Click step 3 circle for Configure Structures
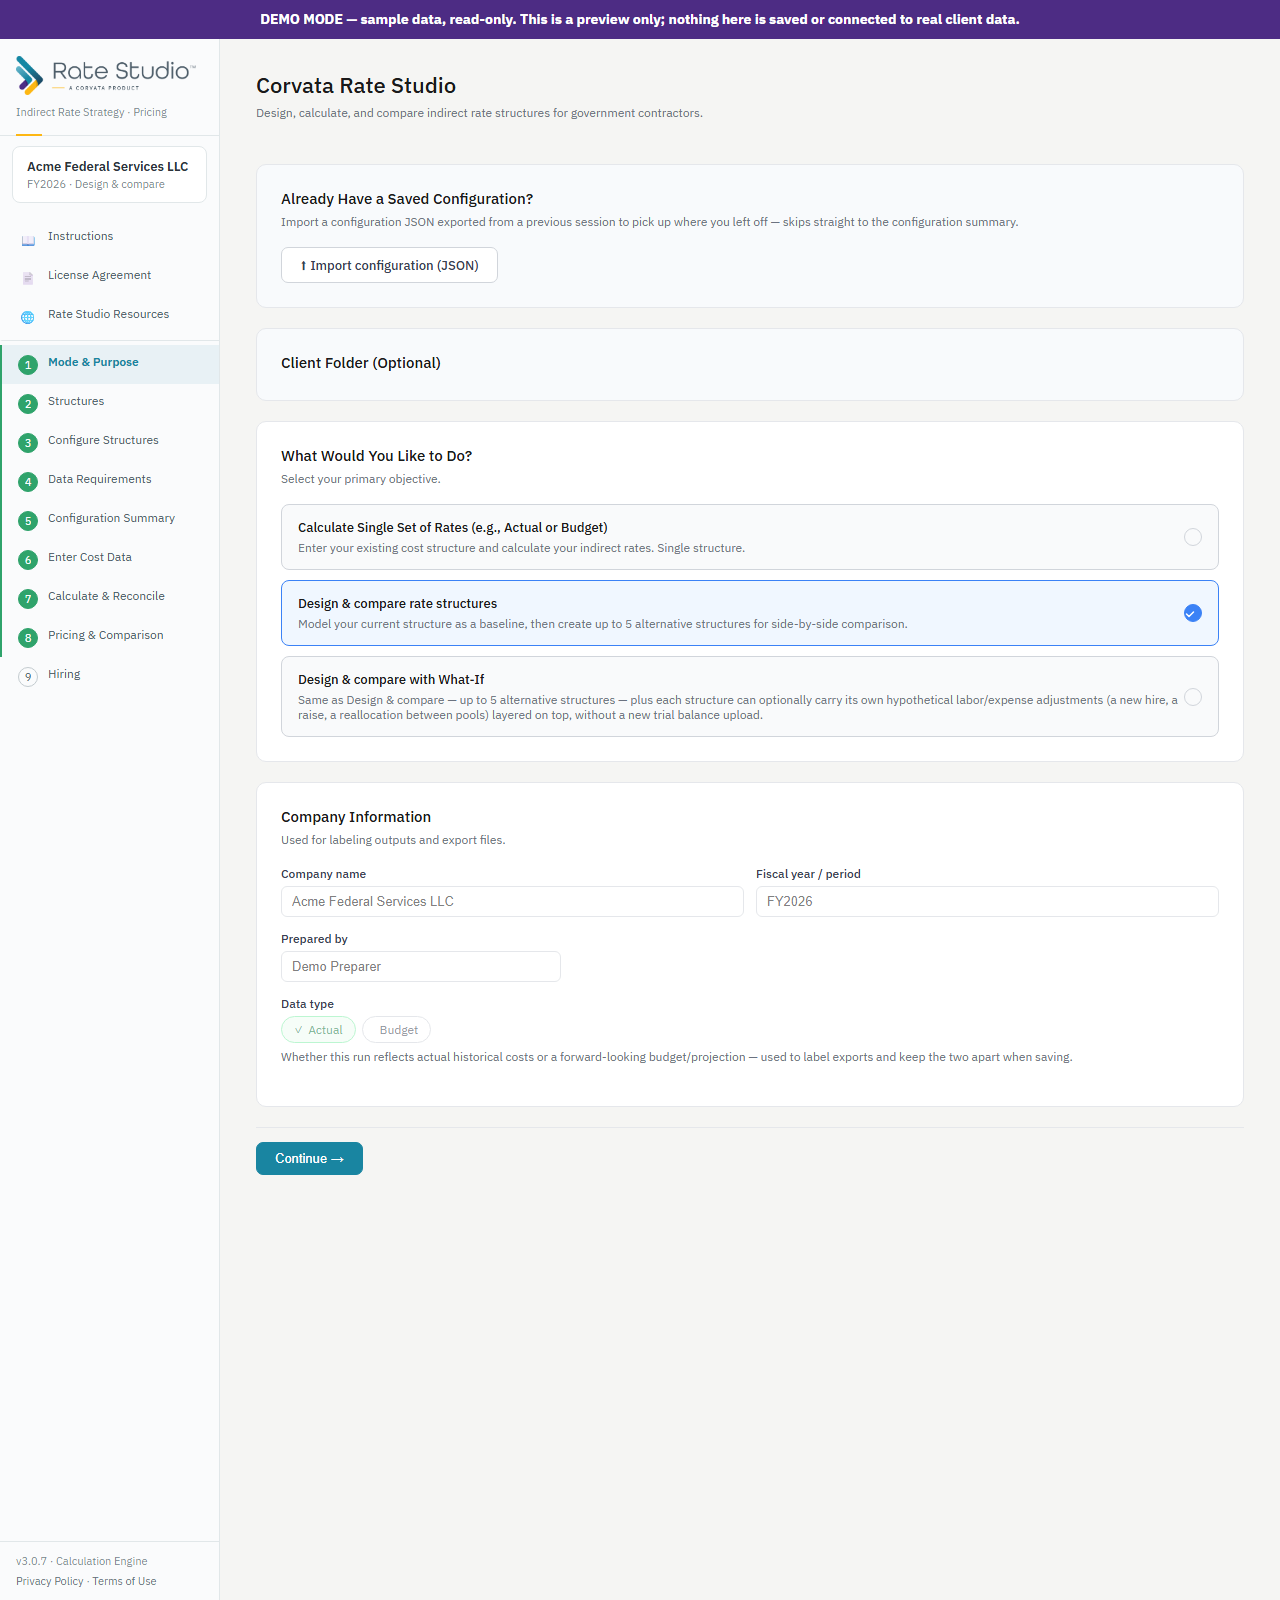The height and width of the screenshot is (1600, 1280). 28,443
